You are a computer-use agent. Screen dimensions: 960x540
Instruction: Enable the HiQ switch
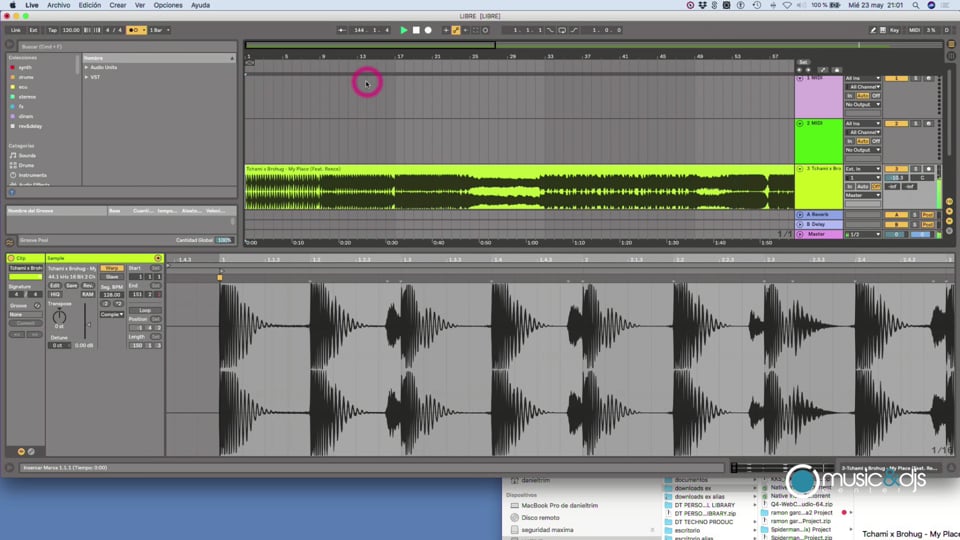(x=54, y=294)
